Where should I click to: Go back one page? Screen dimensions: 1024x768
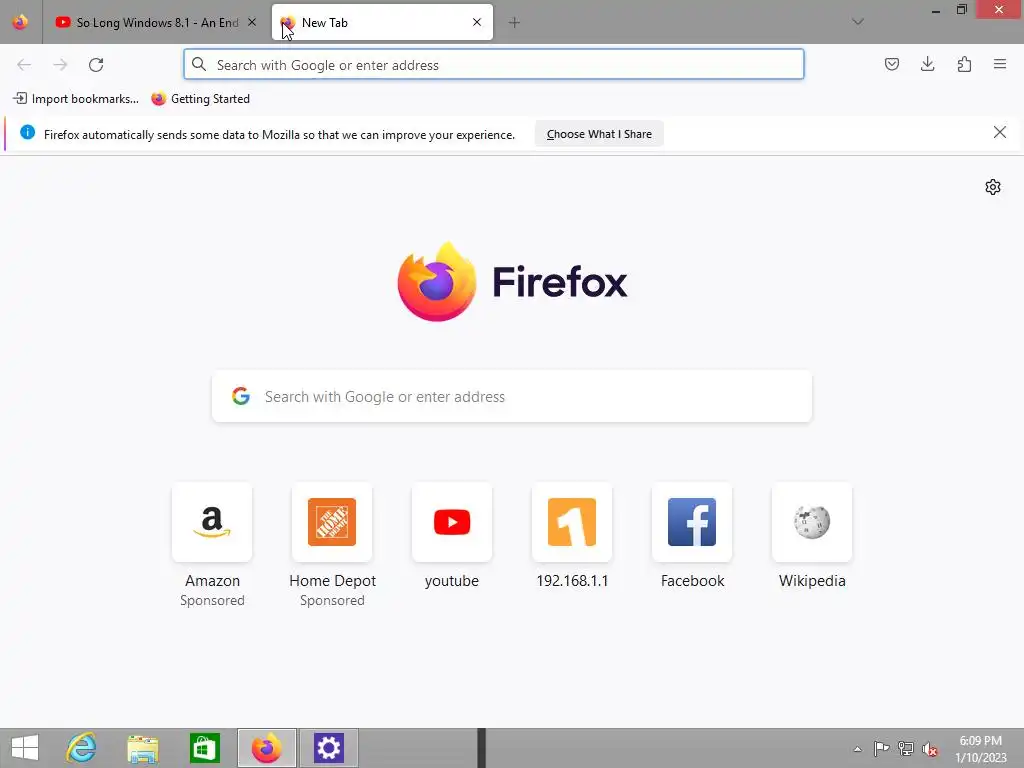pyautogui.click(x=24, y=65)
